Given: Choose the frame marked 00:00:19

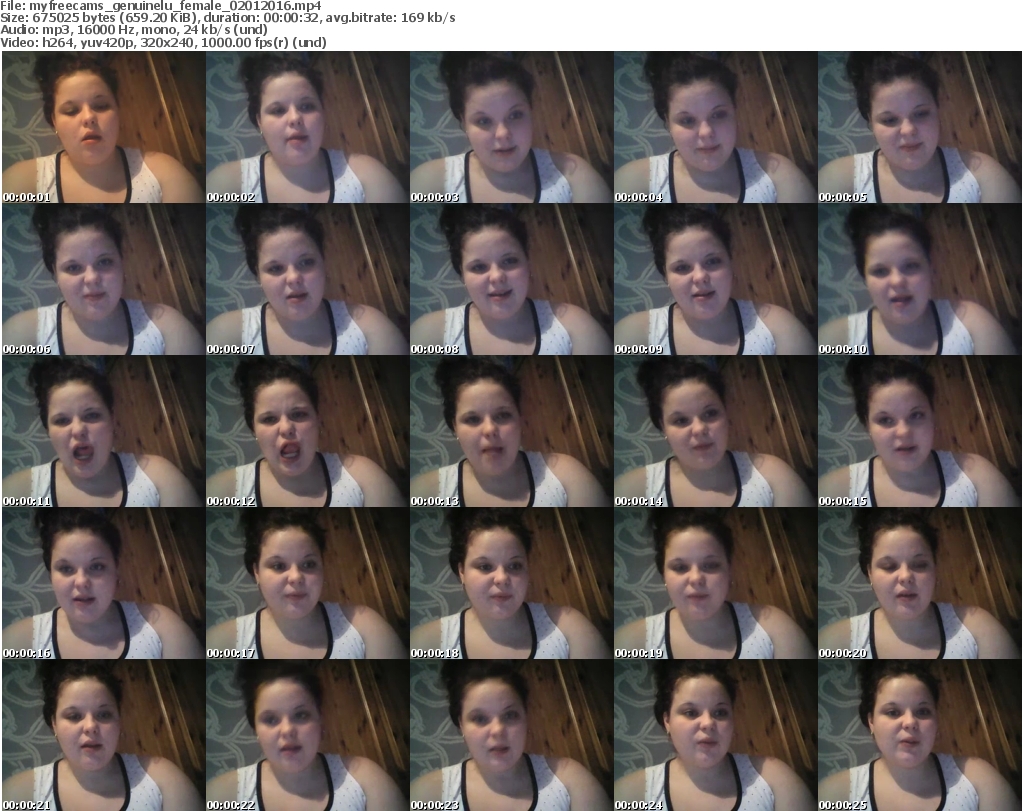Looking at the screenshot, I should click(x=716, y=584).
